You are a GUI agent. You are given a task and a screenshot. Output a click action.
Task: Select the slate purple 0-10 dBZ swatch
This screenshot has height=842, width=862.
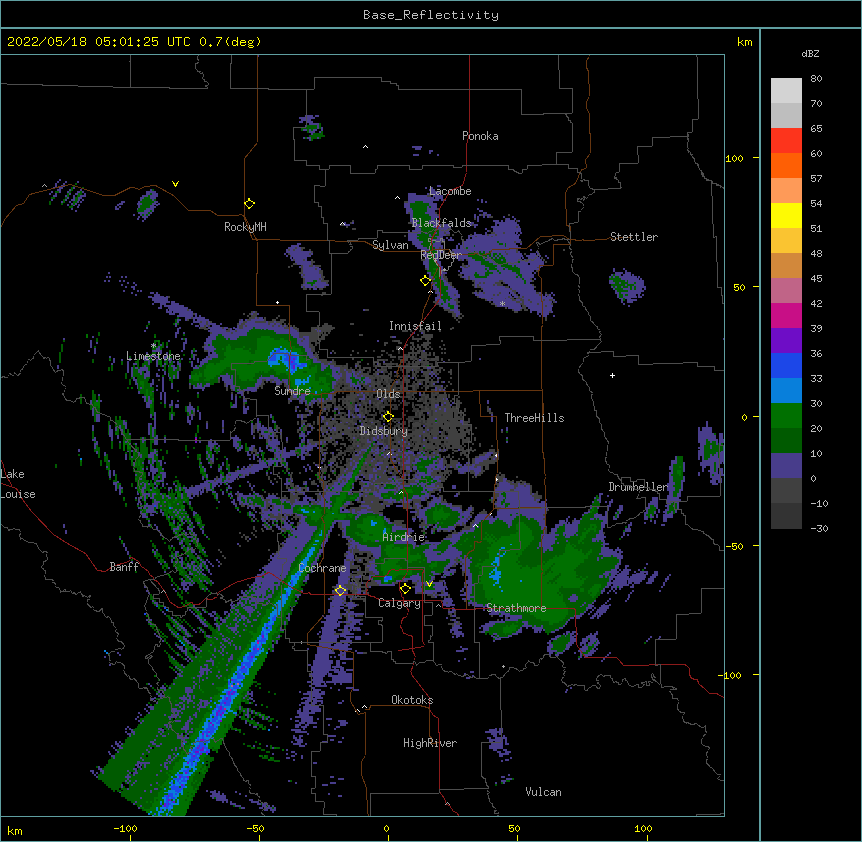coord(786,466)
